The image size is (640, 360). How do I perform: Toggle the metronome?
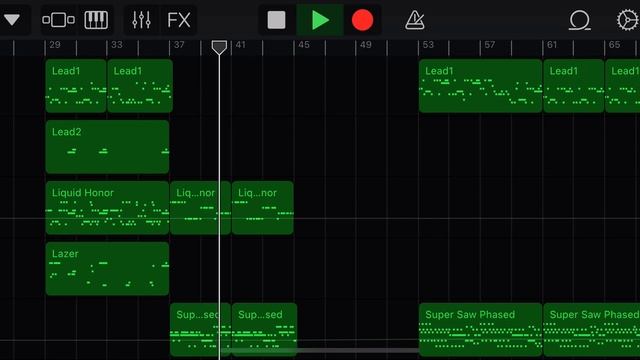click(415, 20)
